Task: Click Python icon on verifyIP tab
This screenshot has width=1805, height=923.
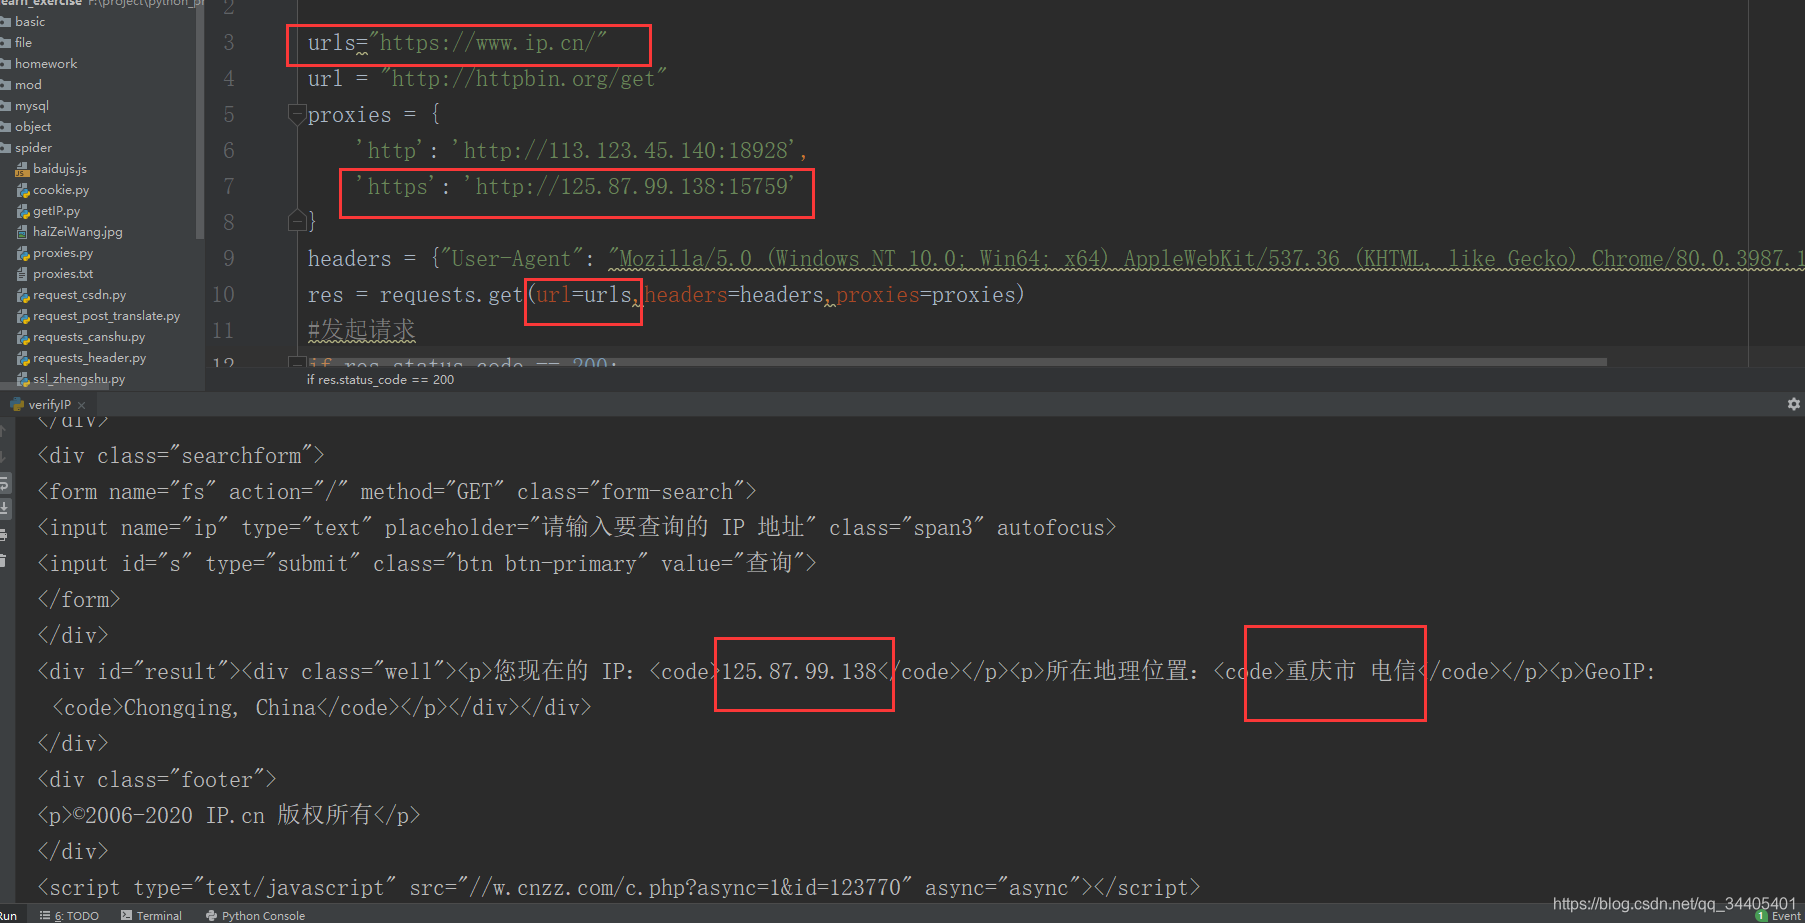Action: 16,405
